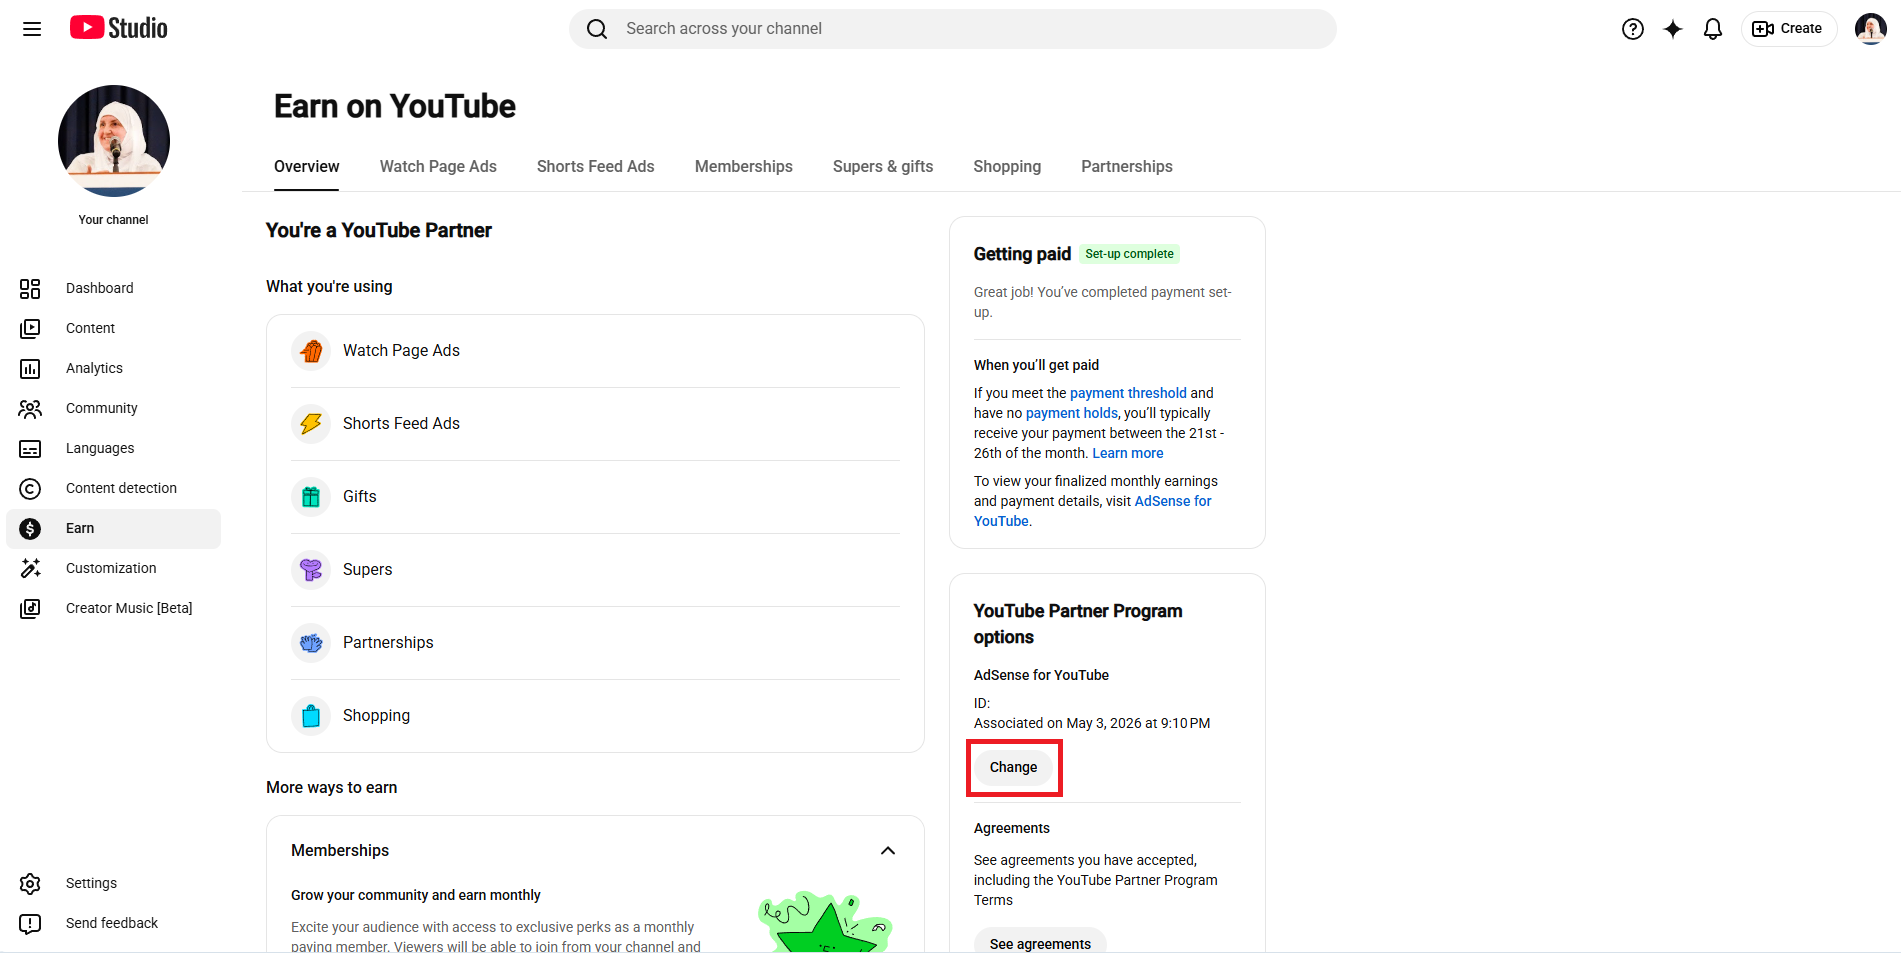Screen dimensions: 1901x953
Task: Open the payment holds link
Action: (1071, 413)
